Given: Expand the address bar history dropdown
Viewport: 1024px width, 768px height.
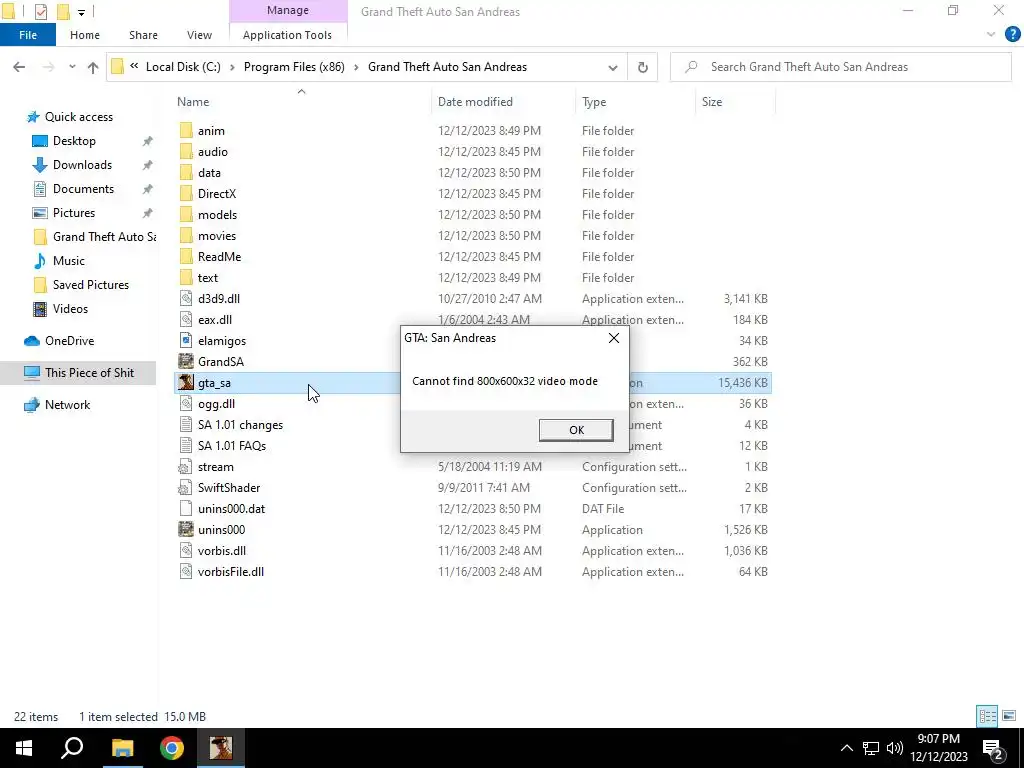Looking at the screenshot, I should pos(613,67).
